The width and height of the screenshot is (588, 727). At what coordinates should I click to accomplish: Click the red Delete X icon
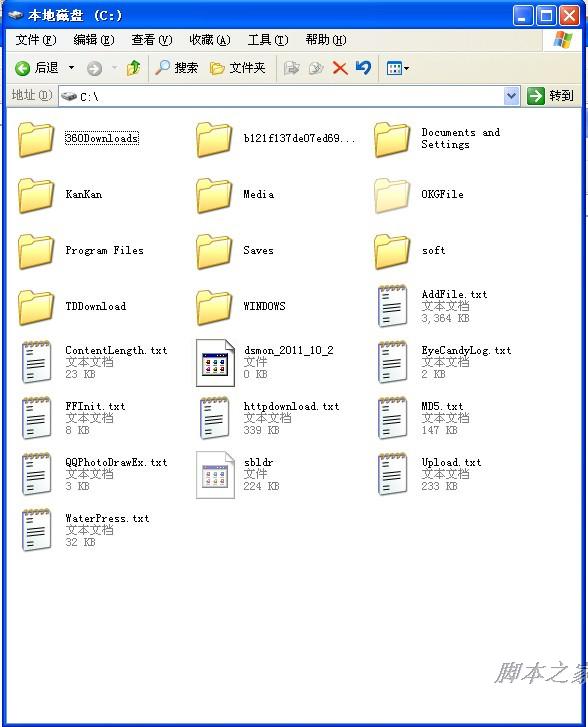(x=340, y=68)
